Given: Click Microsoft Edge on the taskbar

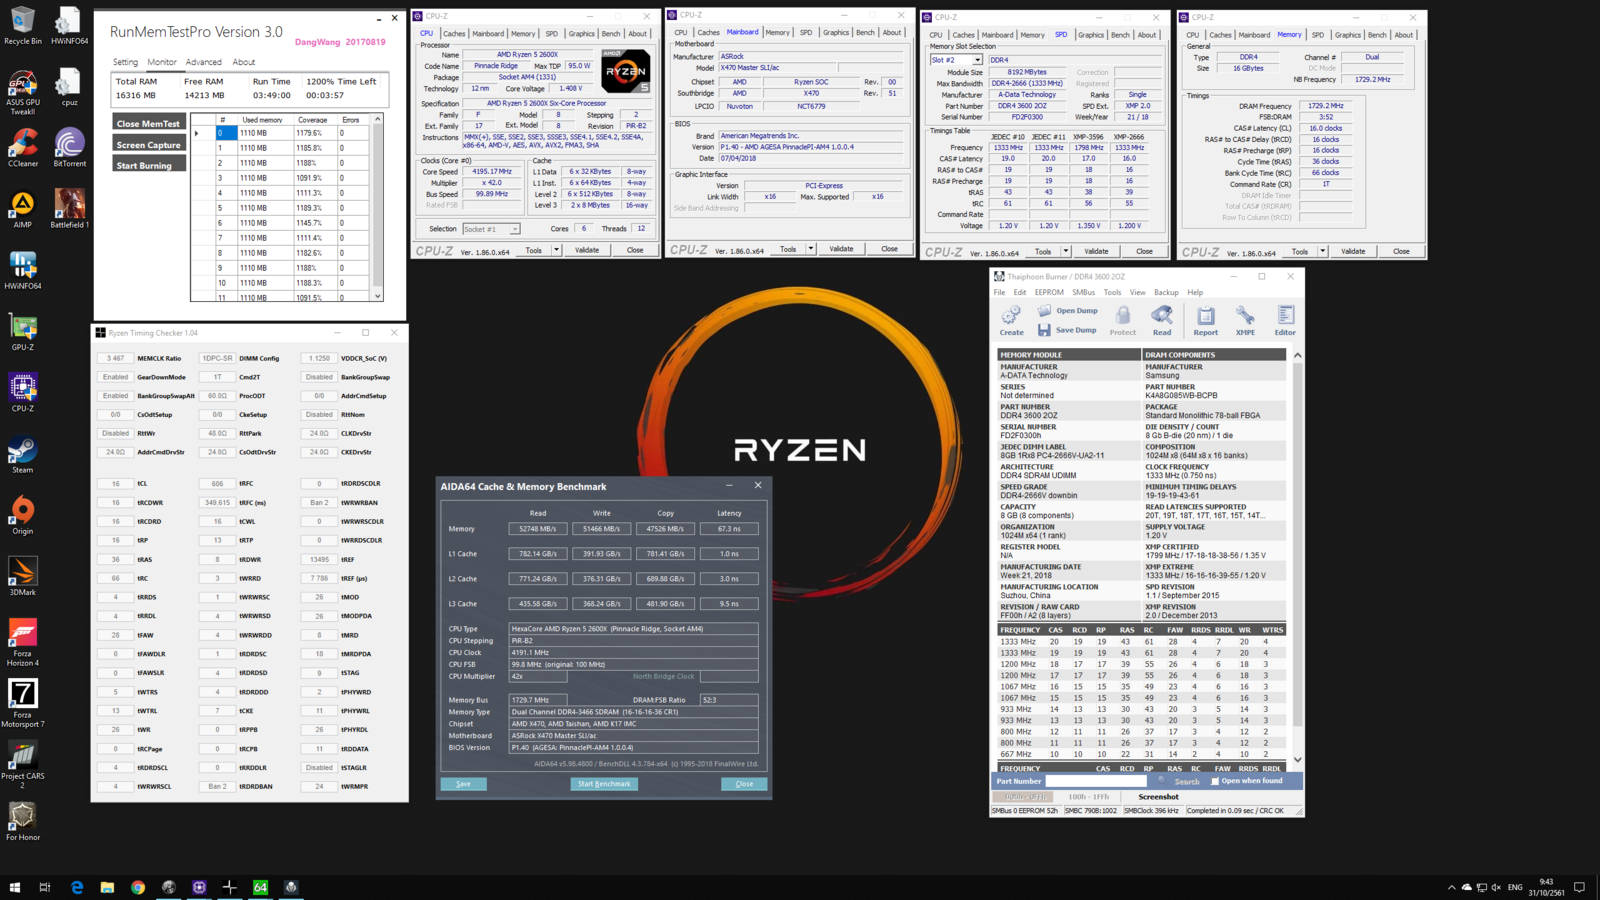Looking at the screenshot, I should 77,887.
